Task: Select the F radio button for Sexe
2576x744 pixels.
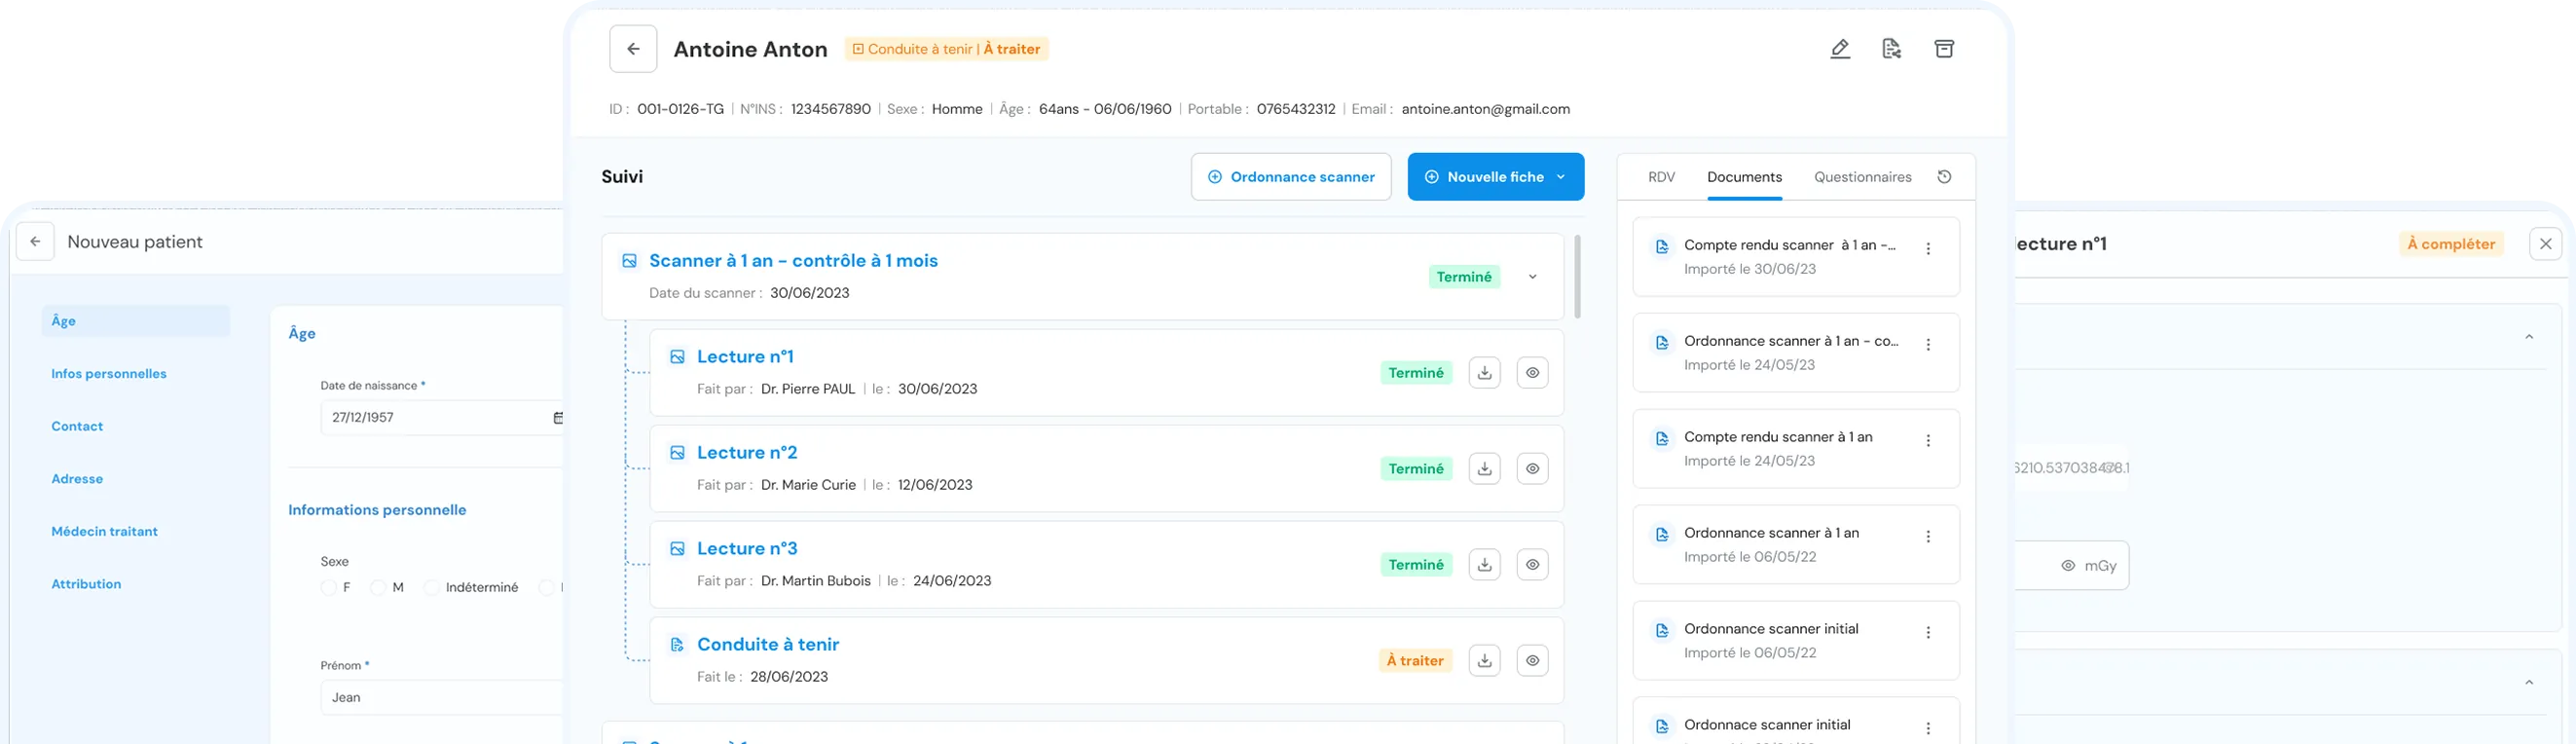Action: [329, 588]
